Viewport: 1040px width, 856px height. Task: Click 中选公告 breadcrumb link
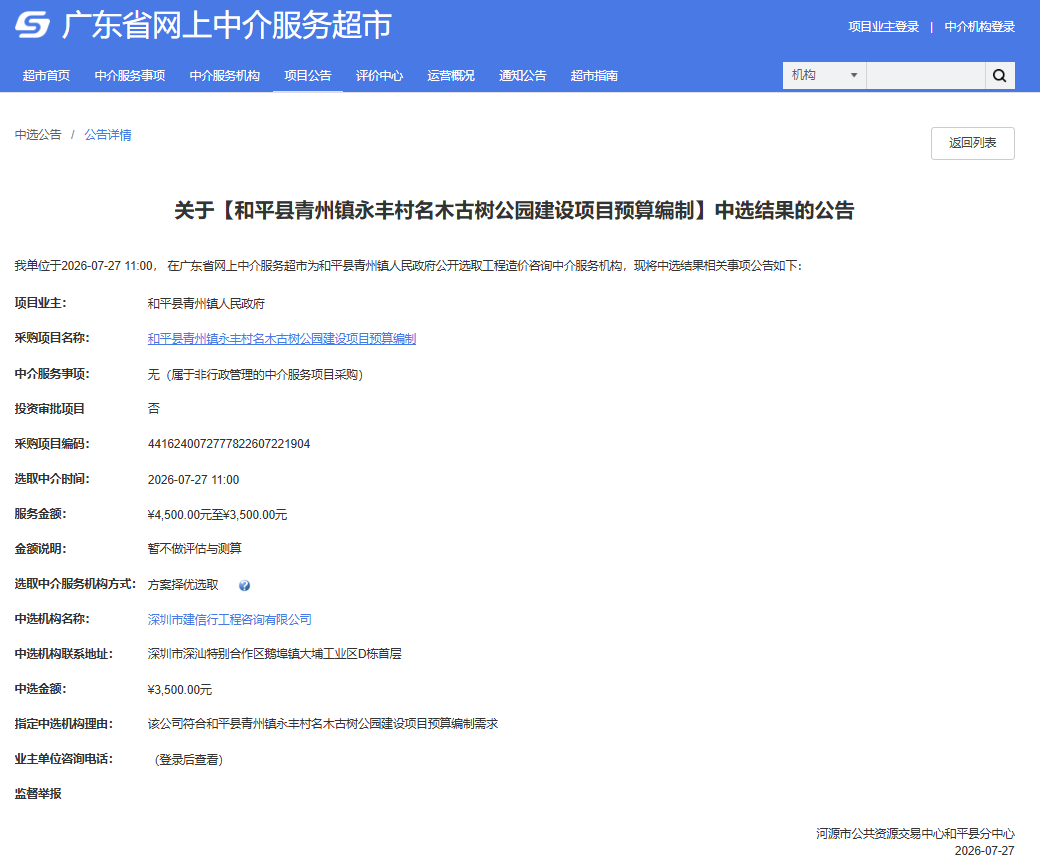tap(38, 135)
